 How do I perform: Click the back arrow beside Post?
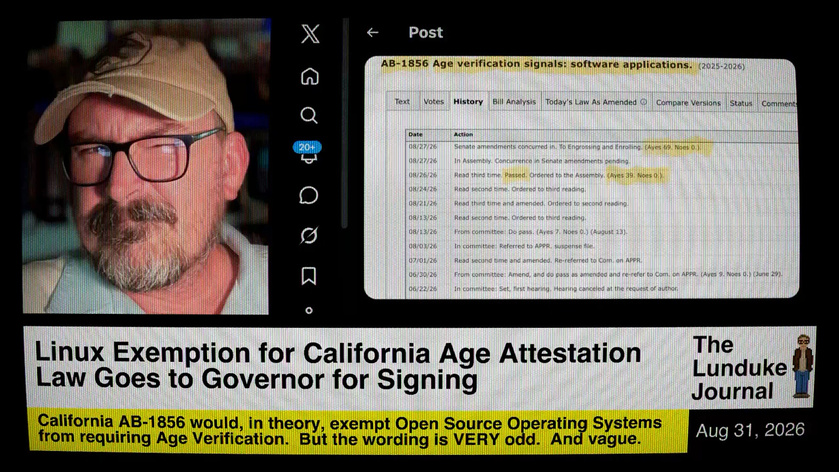[372, 33]
